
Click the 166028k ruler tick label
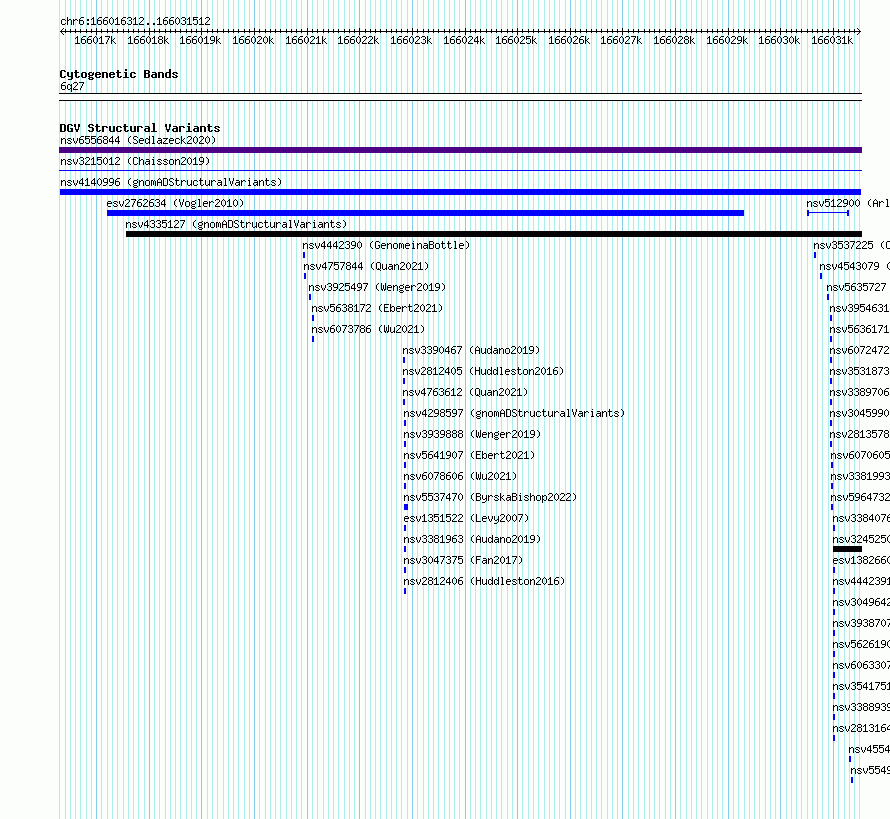point(674,40)
